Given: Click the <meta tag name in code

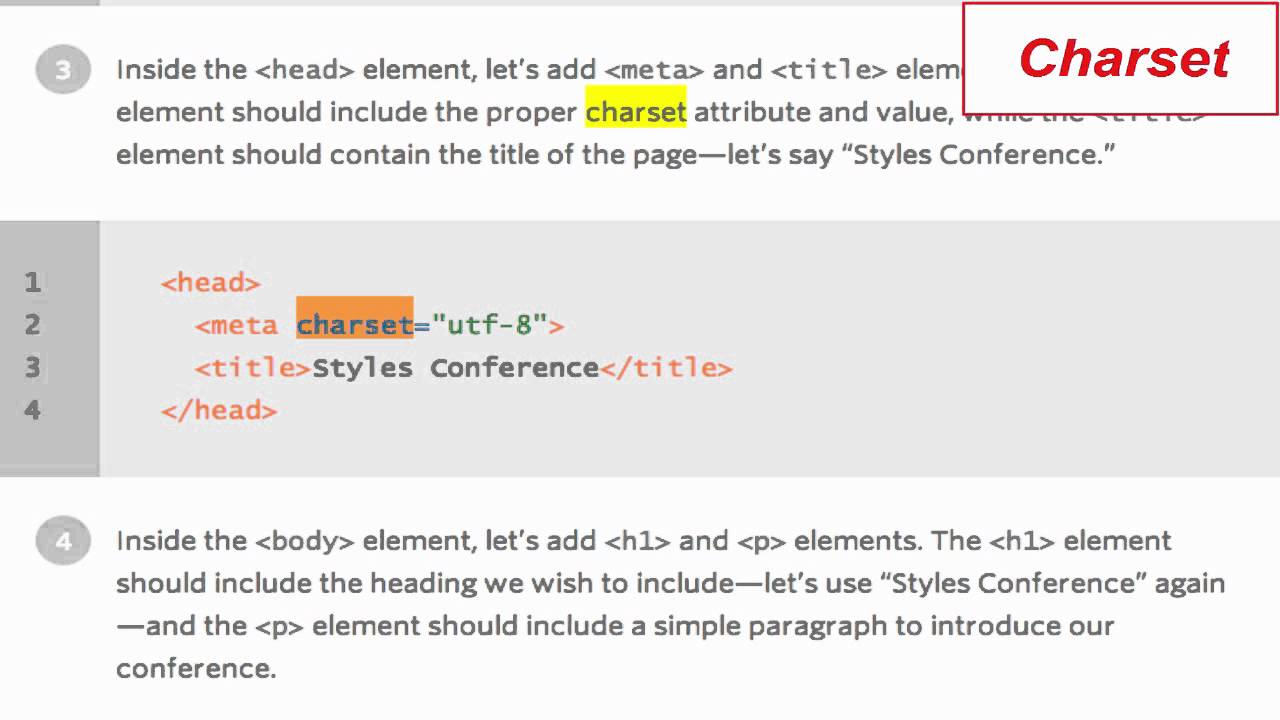Looking at the screenshot, I should (237, 324).
